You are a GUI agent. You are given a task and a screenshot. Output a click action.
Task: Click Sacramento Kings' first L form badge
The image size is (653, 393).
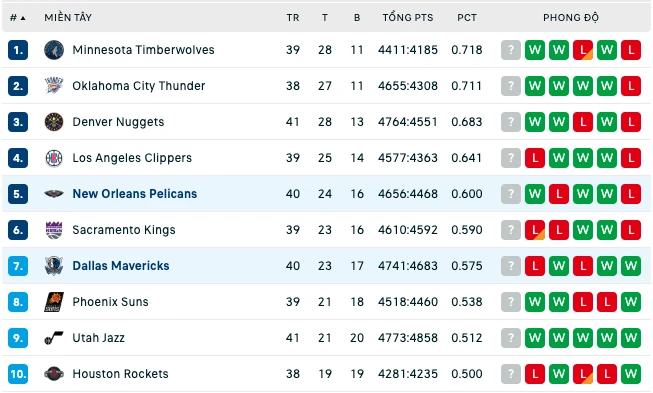(535, 230)
